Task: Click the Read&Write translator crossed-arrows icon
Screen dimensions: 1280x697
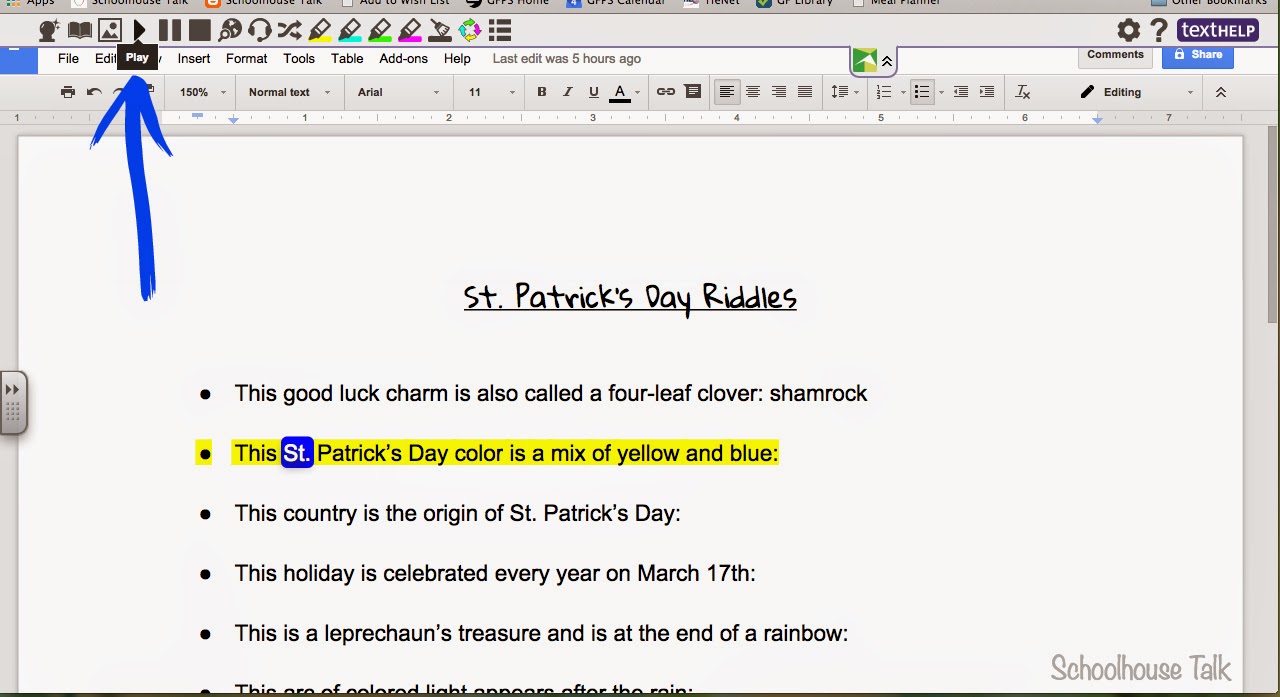Action: 290,30
